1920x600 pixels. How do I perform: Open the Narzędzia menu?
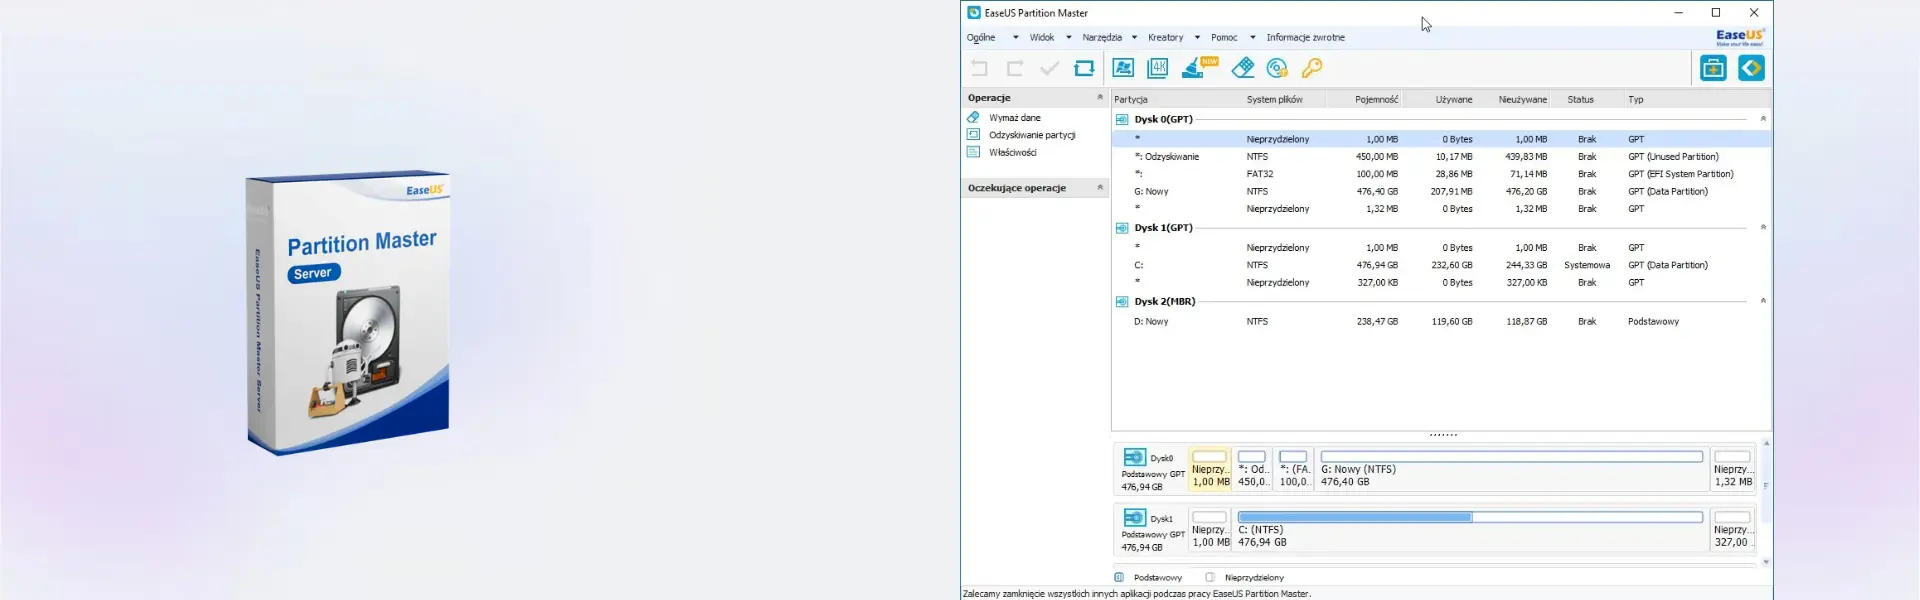click(1102, 38)
